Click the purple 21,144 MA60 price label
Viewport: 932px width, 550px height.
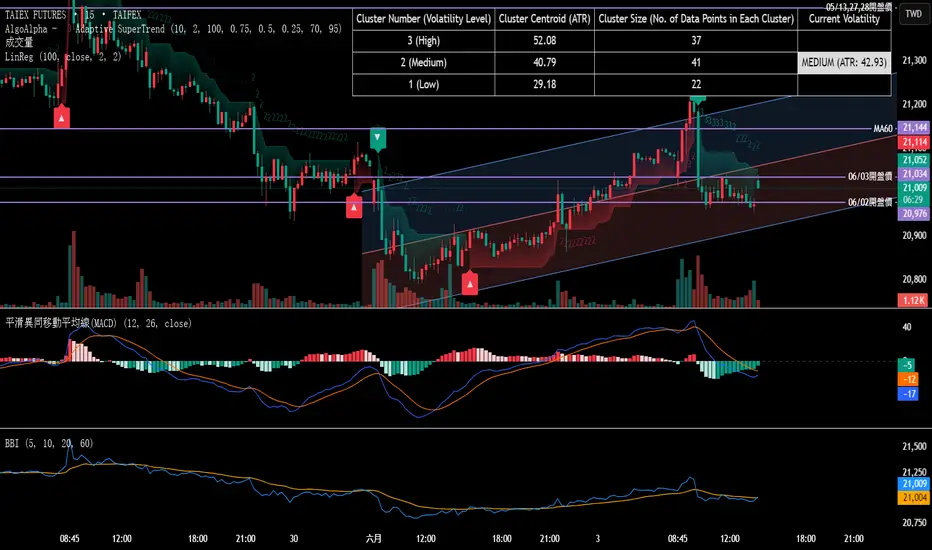pos(914,127)
